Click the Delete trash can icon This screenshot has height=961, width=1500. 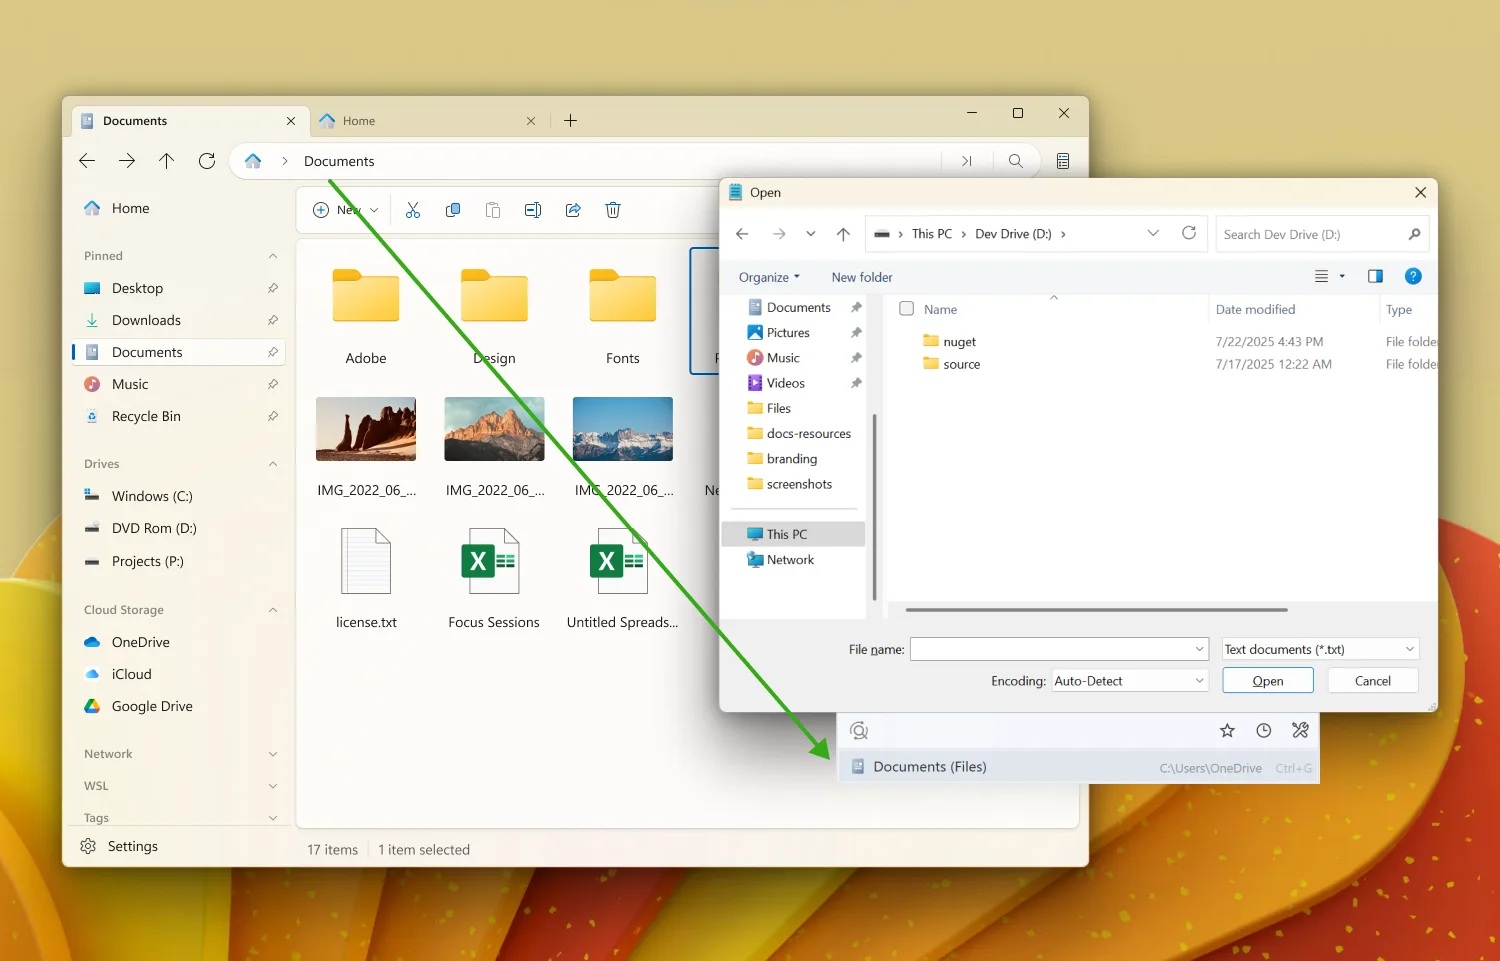[x=613, y=210]
